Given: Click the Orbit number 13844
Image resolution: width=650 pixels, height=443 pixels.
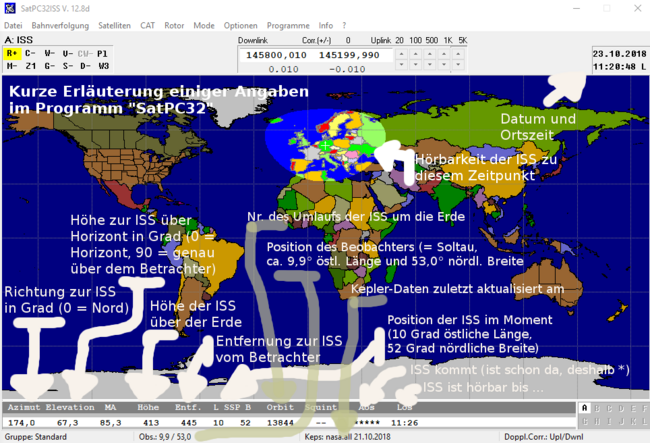Looking at the screenshot, I should point(280,423).
